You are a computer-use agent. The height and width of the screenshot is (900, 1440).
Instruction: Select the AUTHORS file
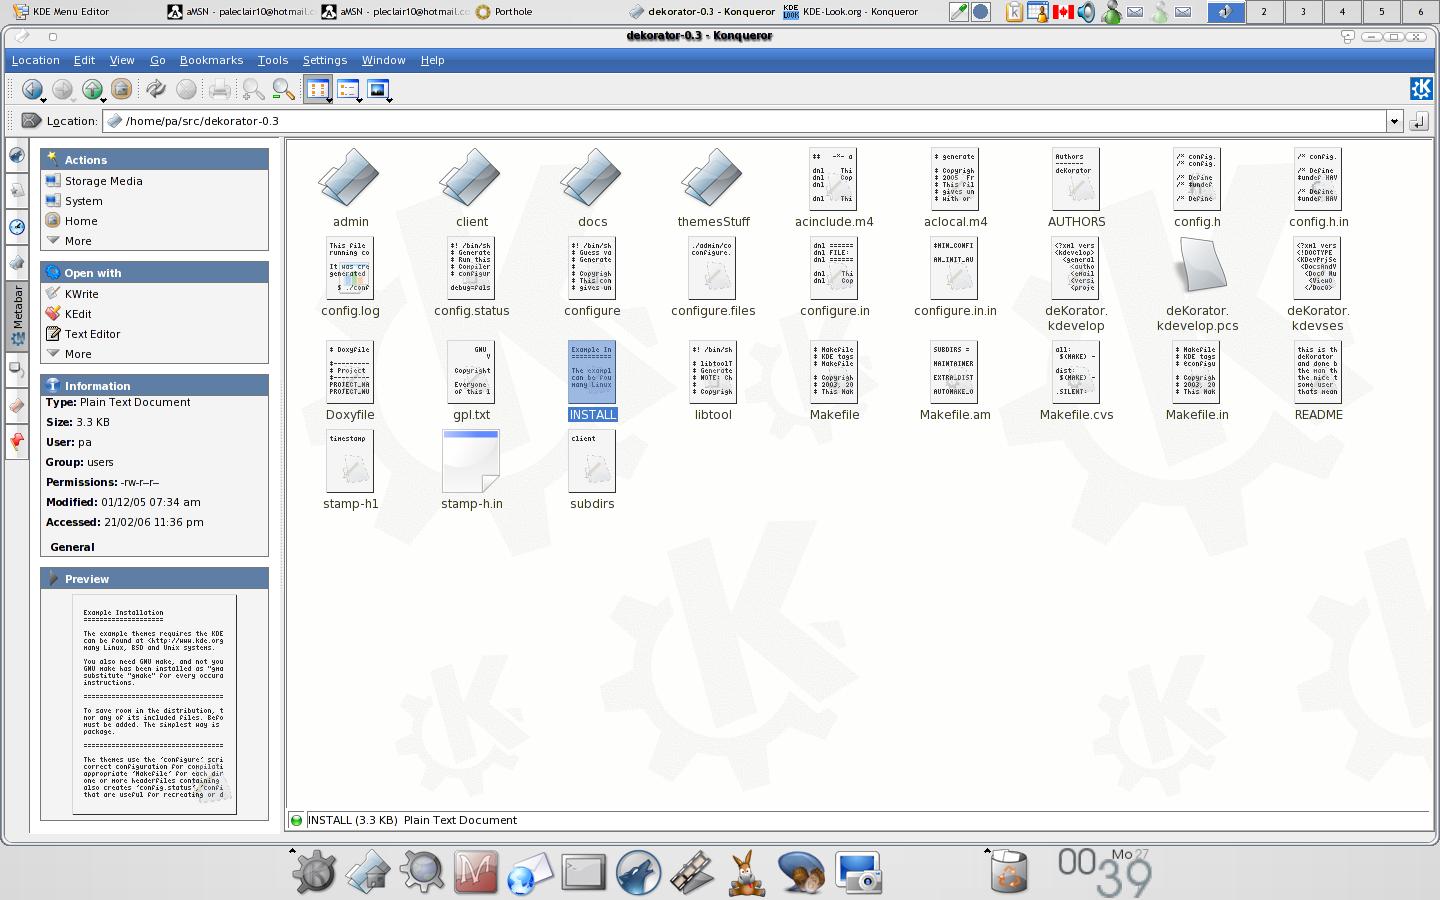tap(1076, 188)
